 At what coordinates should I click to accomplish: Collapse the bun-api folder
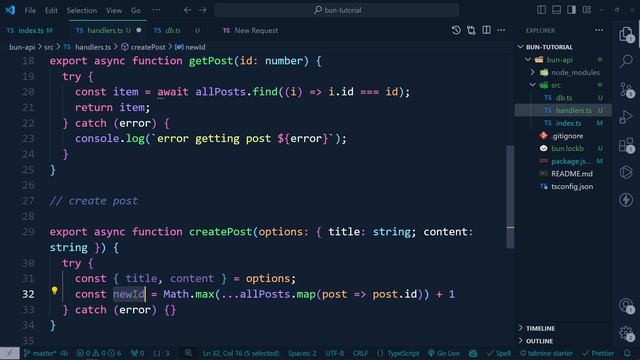click(528, 60)
